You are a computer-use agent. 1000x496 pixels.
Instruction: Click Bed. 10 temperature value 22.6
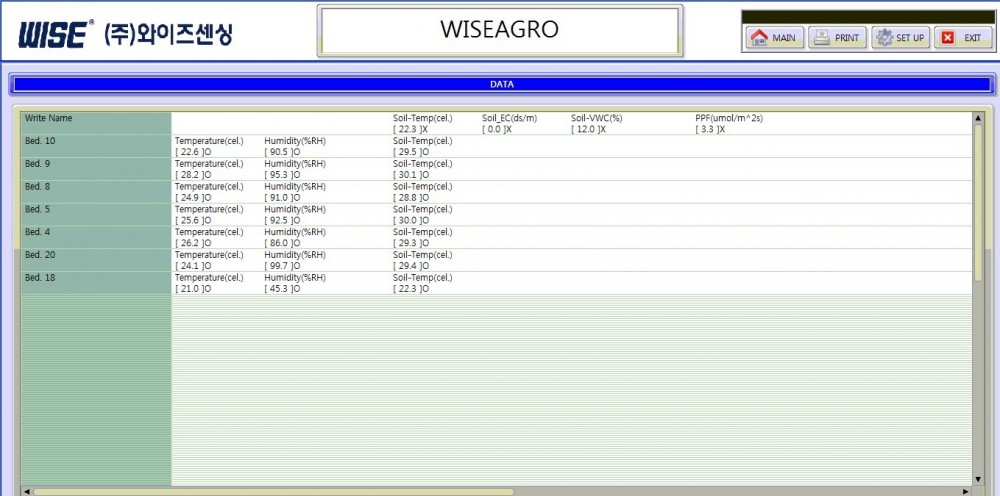coord(193,152)
